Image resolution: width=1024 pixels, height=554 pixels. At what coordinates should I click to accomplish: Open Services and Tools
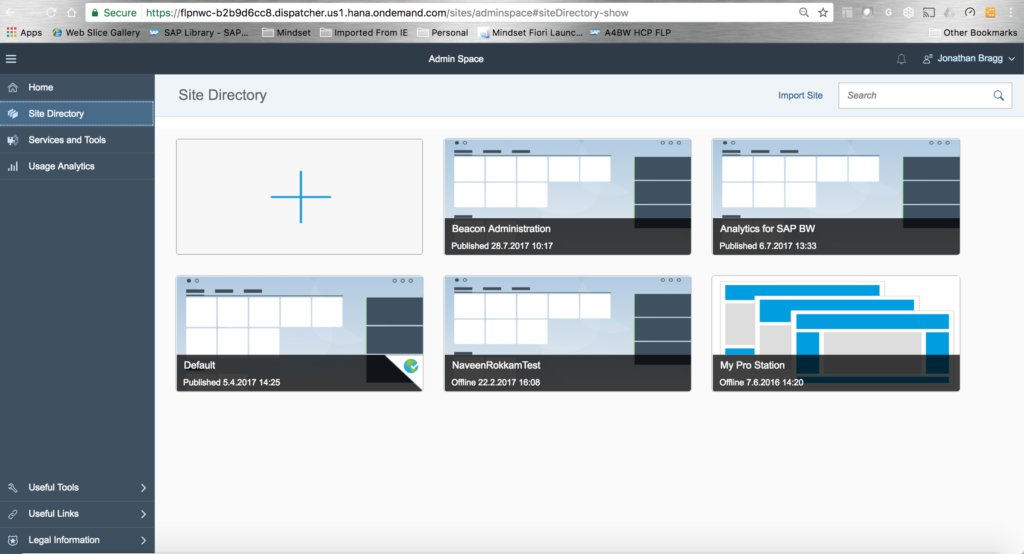coord(77,140)
